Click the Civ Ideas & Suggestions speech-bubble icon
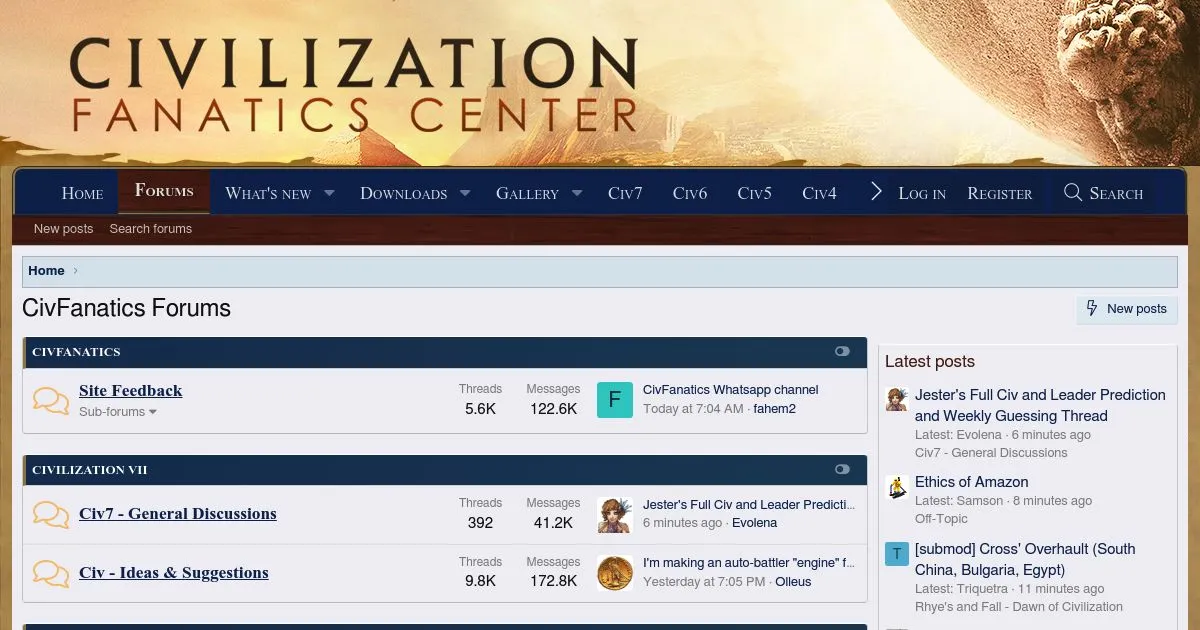 [51, 573]
